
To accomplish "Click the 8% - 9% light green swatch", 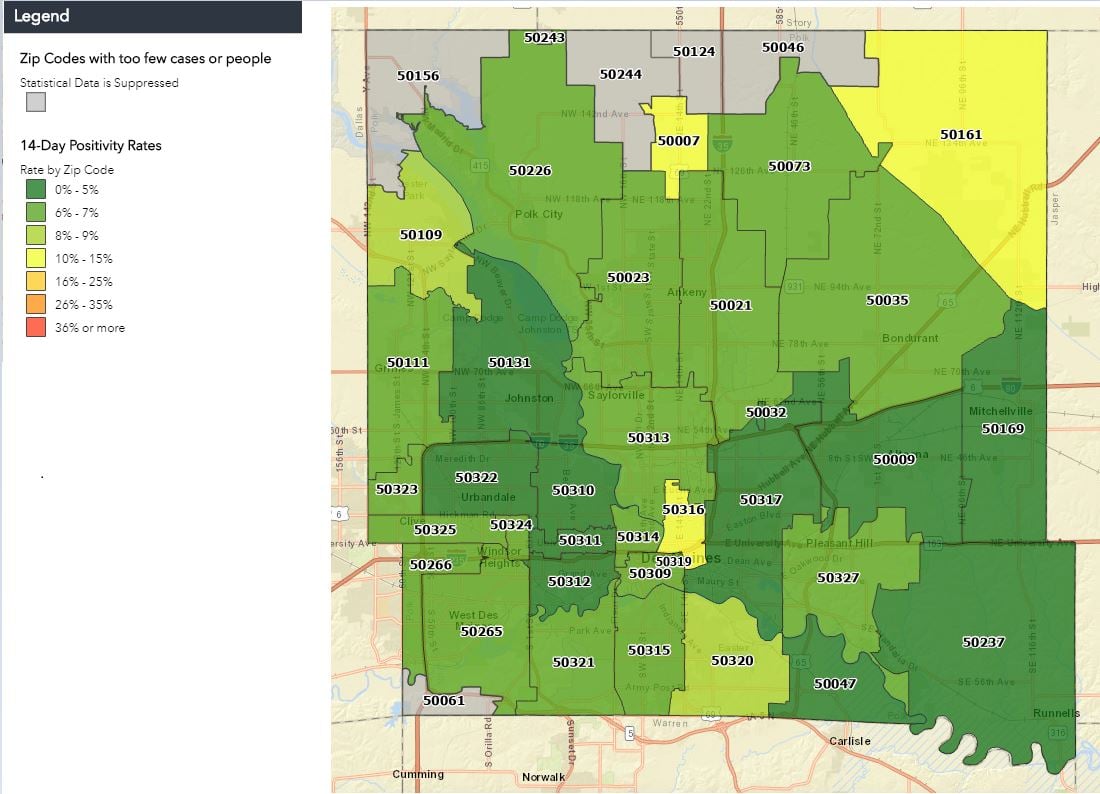I will (x=36, y=235).
